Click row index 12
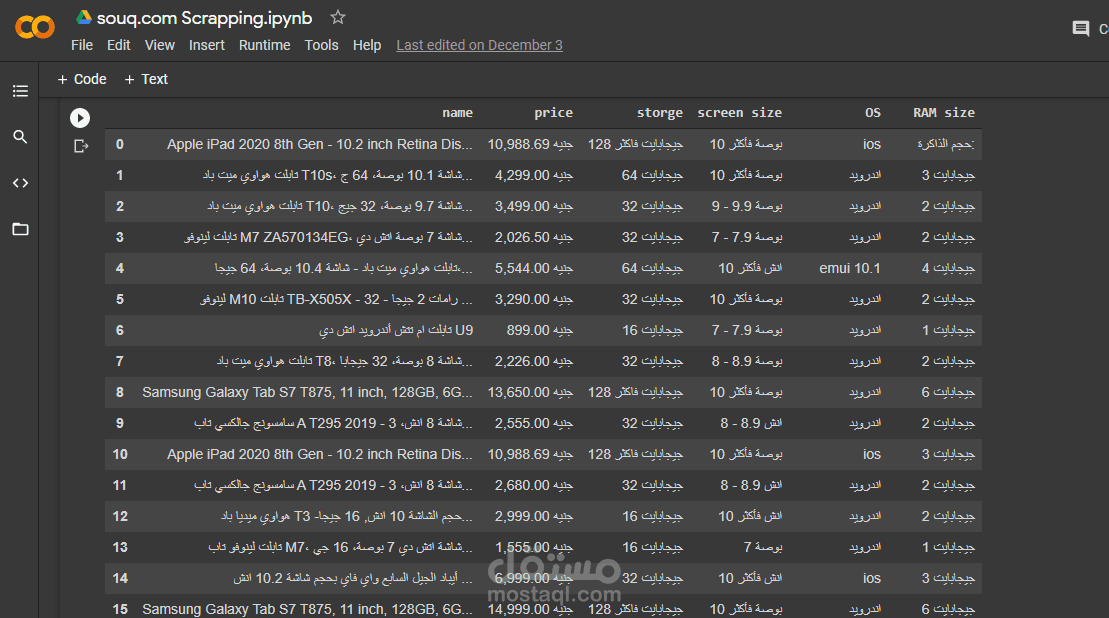The height and width of the screenshot is (618, 1109). click(x=120, y=516)
